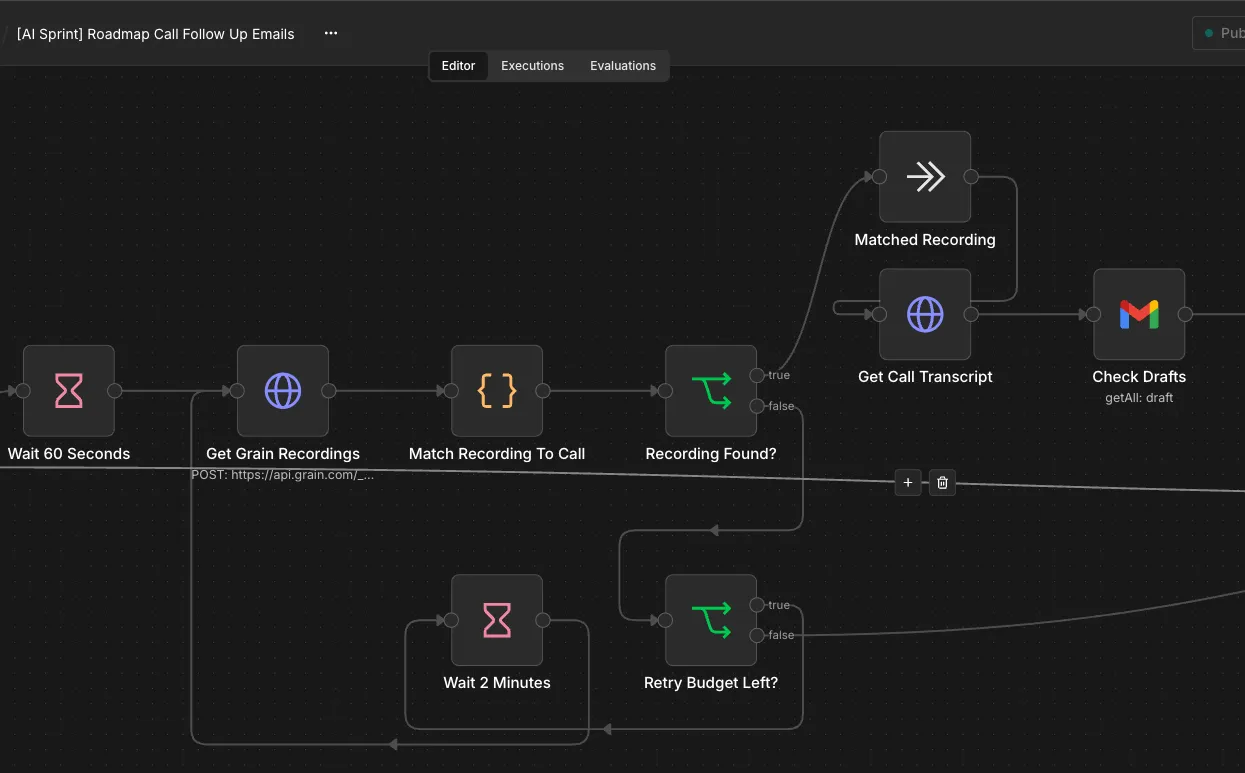The width and height of the screenshot is (1245, 773).
Task: Click the 'Get Grain Recordings' node label
Action: pyautogui.click(x=283, y=454)
